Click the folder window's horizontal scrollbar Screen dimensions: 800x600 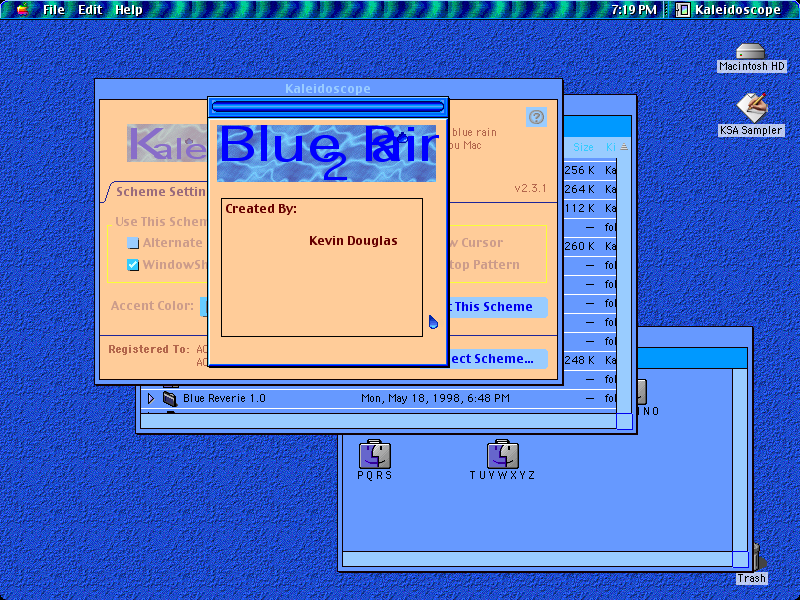538,559
